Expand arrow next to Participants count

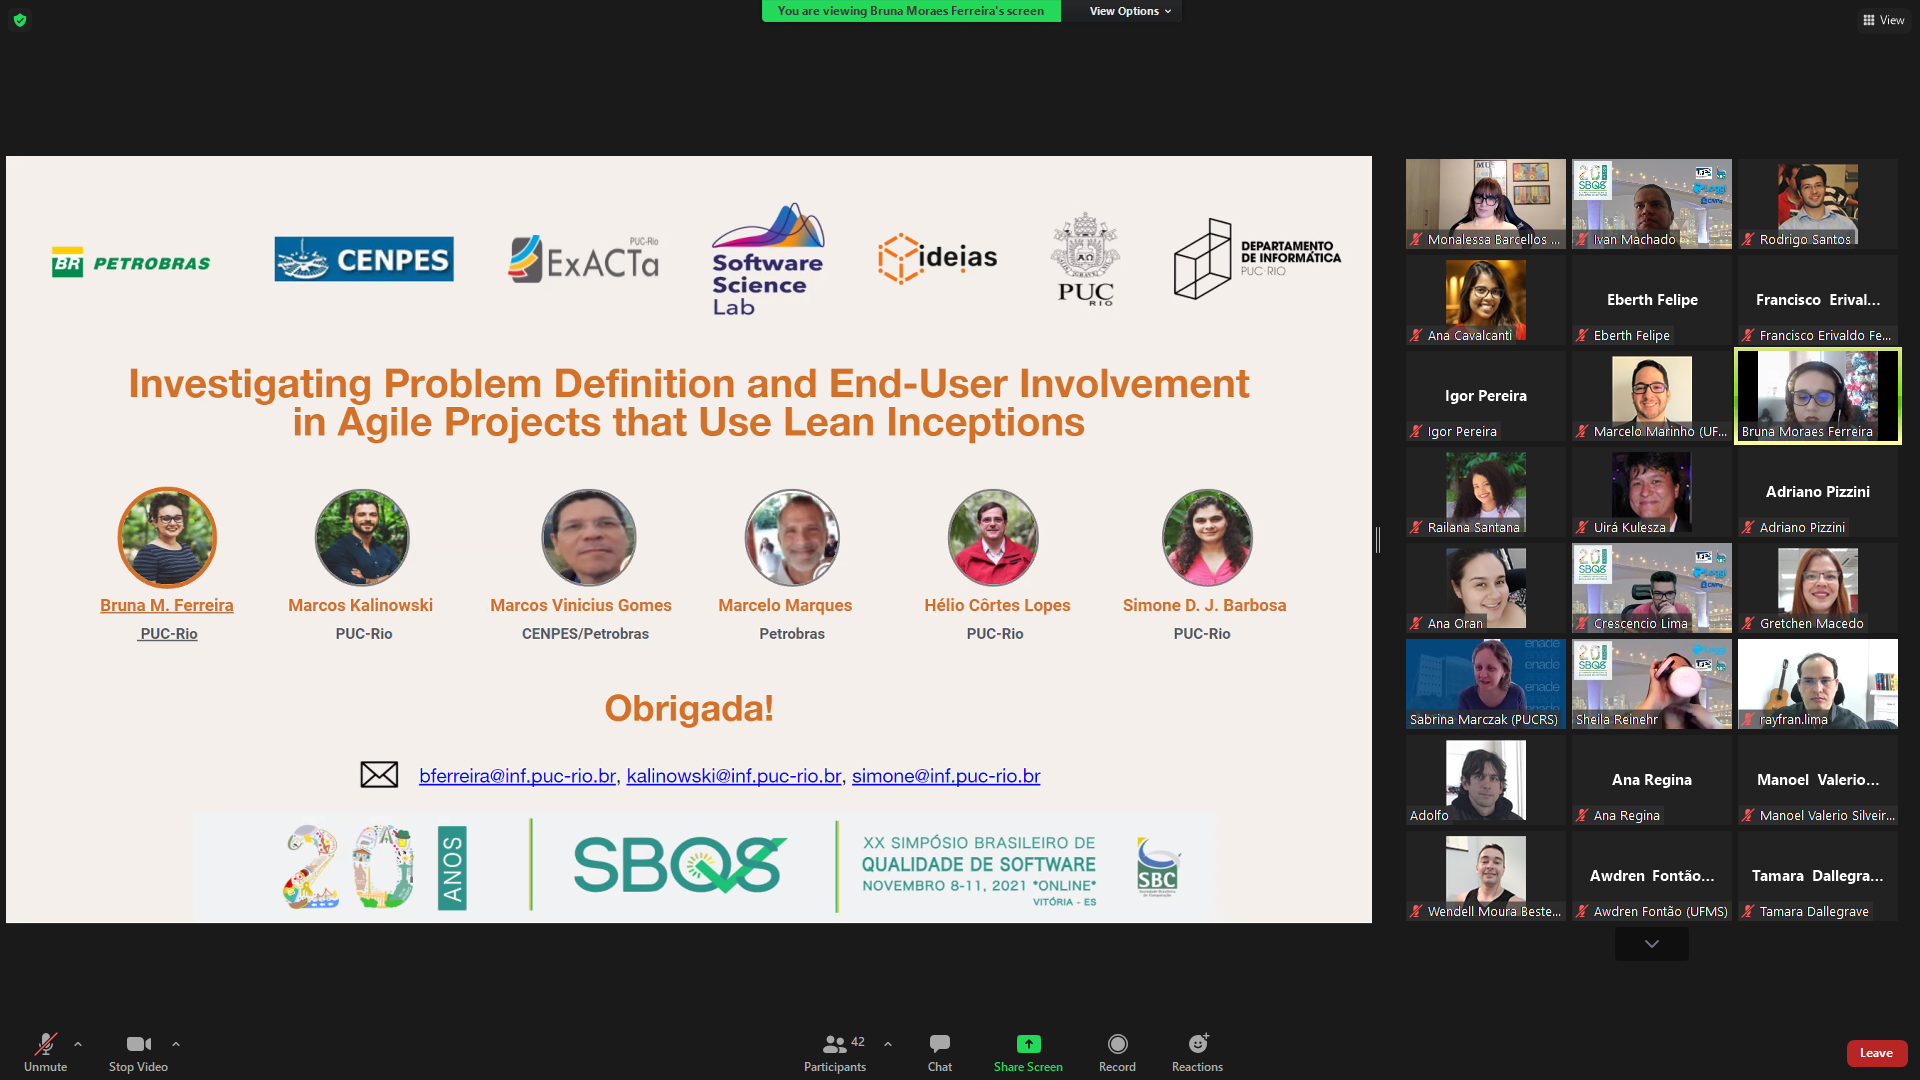coord(888,1044)
